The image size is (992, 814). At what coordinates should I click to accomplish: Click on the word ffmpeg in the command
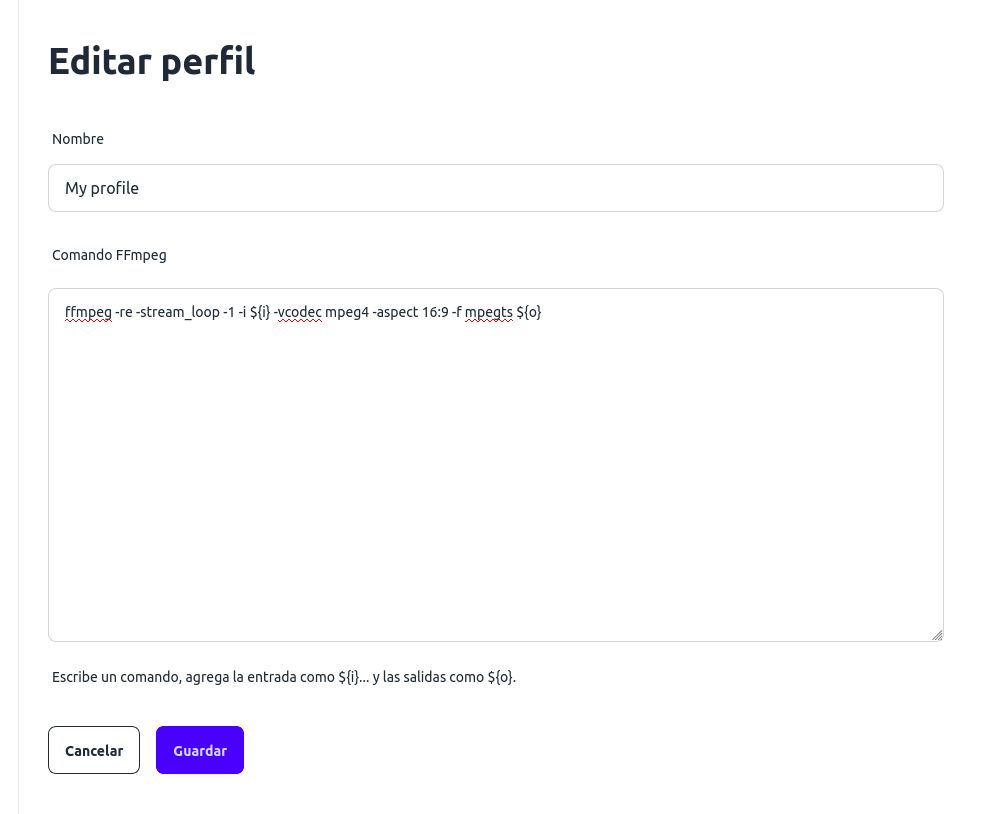pyautogui.click(x=88, y=312)
